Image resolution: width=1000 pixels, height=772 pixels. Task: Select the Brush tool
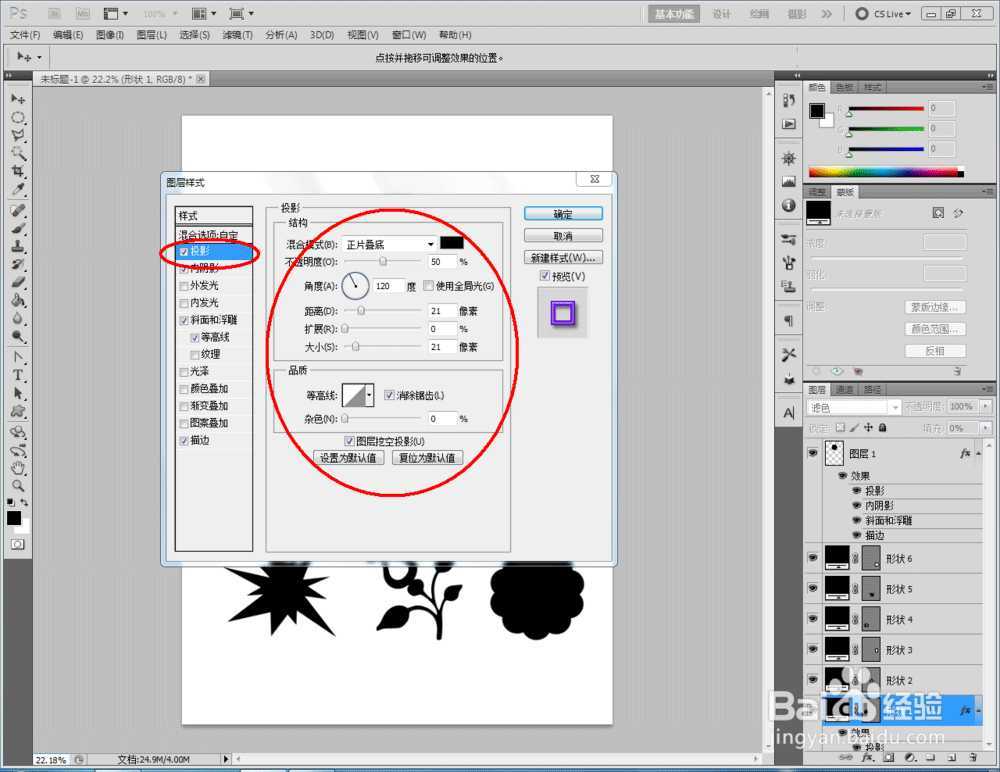(18, 228)
